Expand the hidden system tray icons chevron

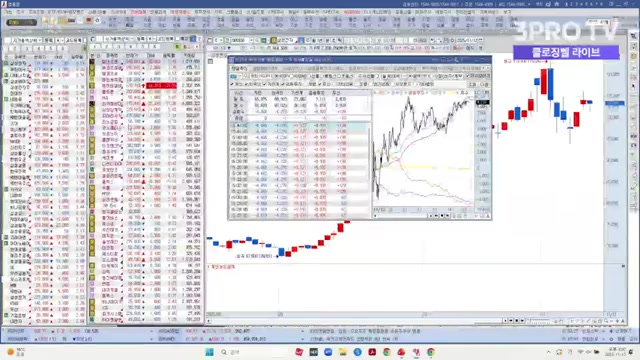click(548, 352)
